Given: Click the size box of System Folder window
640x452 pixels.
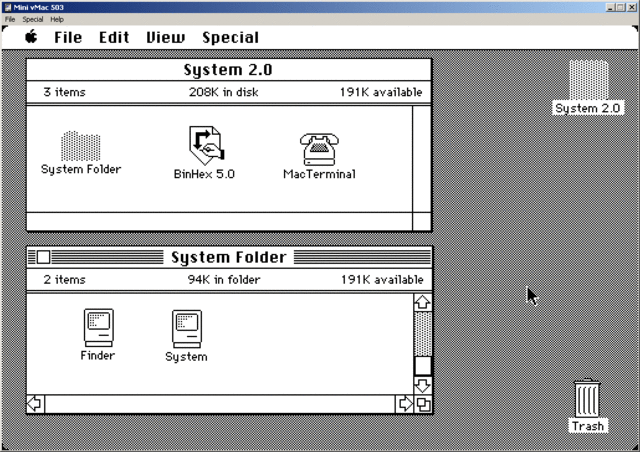Looking at the screenshot, I should point(423,405).
